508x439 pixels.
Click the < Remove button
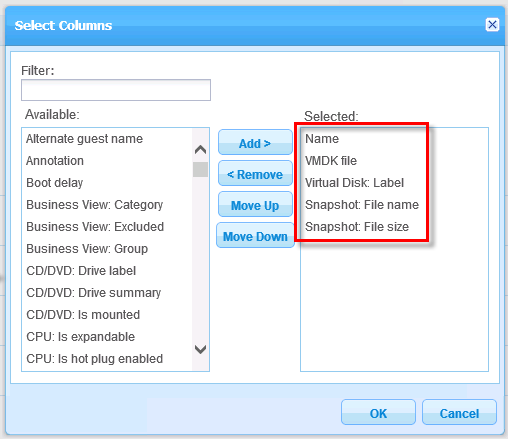pos(255,173)
